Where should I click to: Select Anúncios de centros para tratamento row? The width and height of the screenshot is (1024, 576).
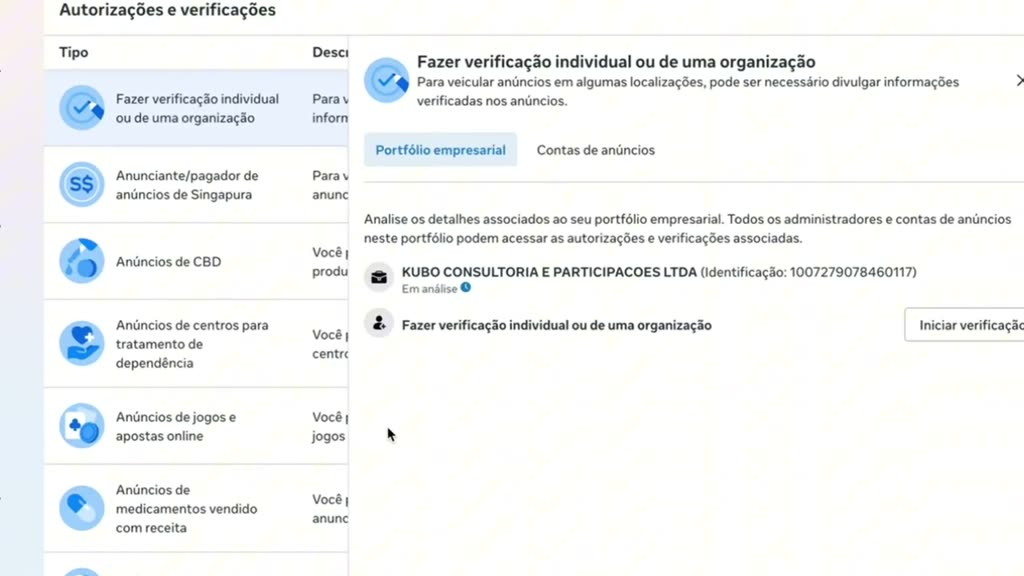[x=196, y=344]
